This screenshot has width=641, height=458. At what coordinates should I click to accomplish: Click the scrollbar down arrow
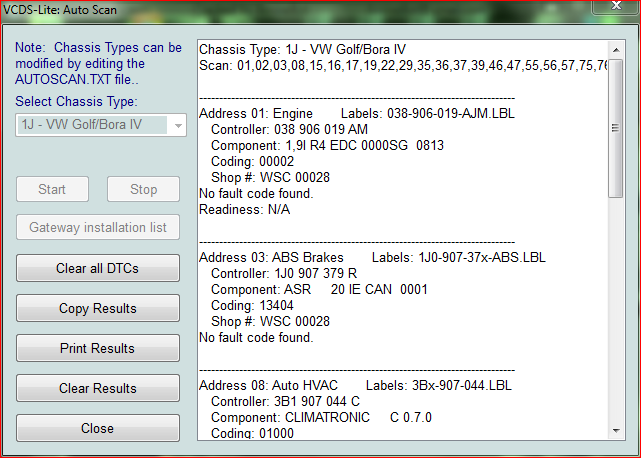tap(616, 431)
